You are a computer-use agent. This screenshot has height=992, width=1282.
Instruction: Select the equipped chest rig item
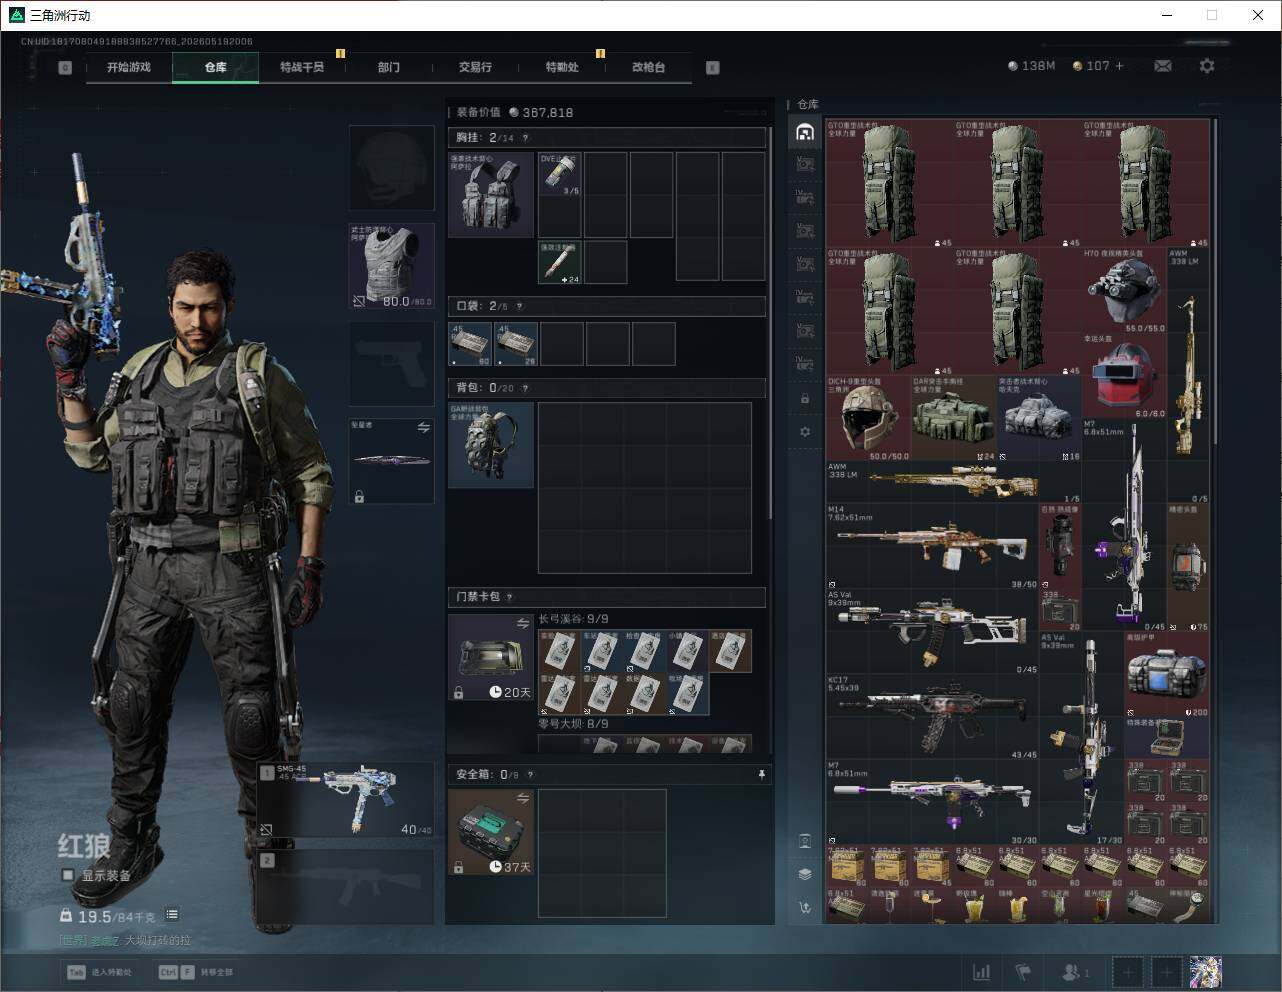(x=491, y=195)
